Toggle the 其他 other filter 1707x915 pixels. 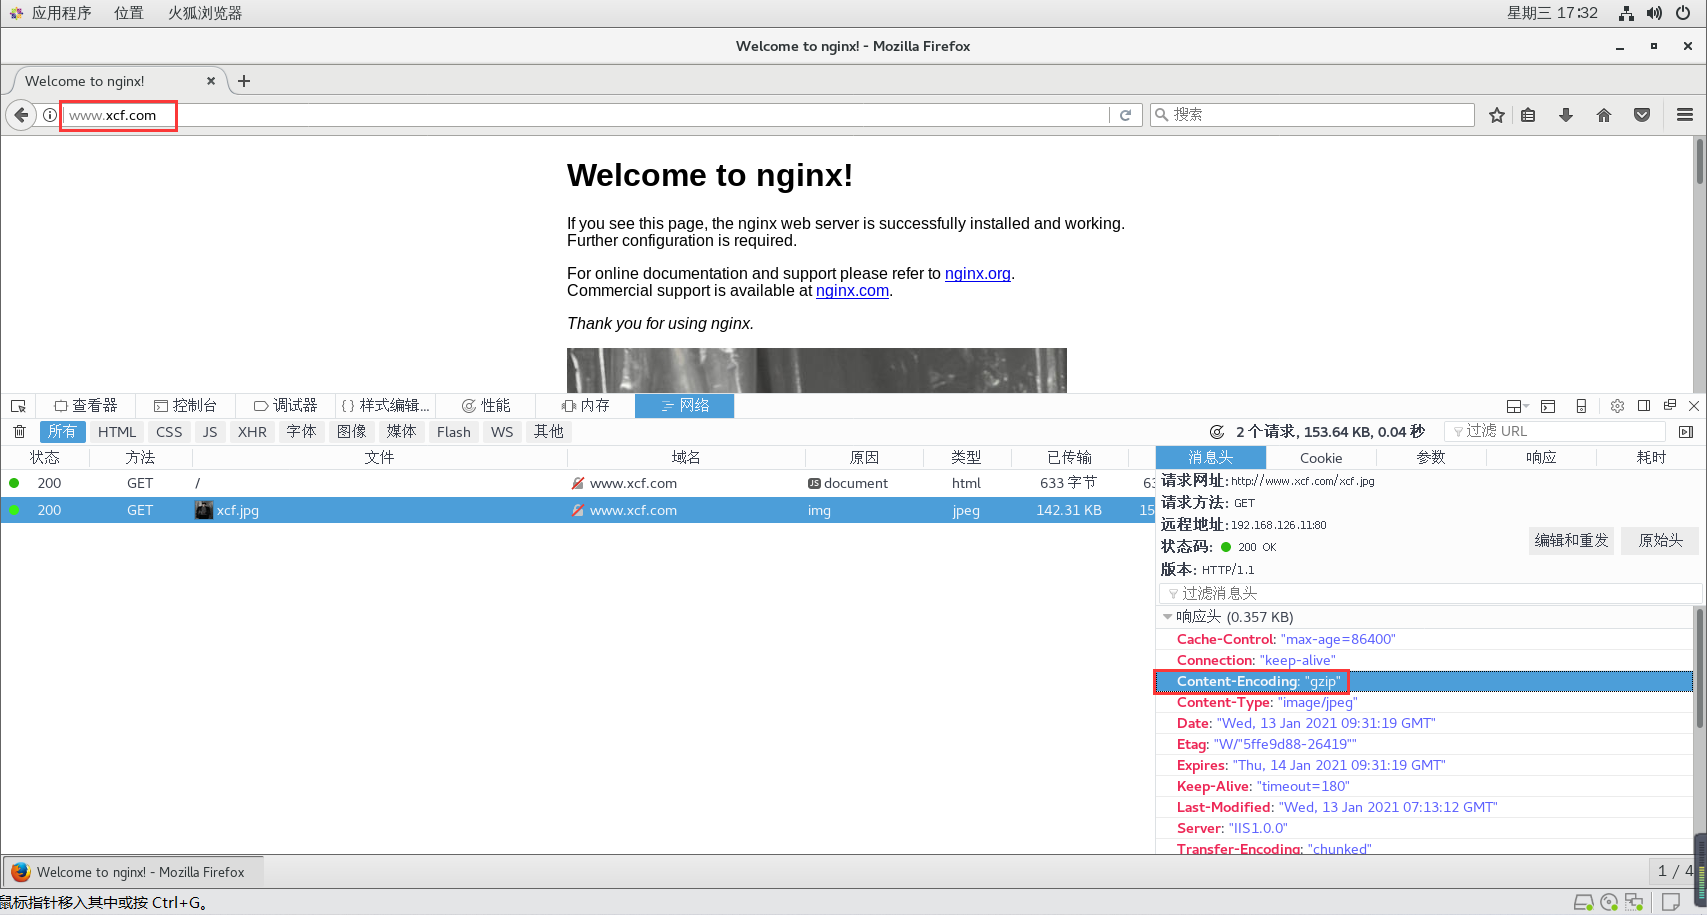[548, 432]
